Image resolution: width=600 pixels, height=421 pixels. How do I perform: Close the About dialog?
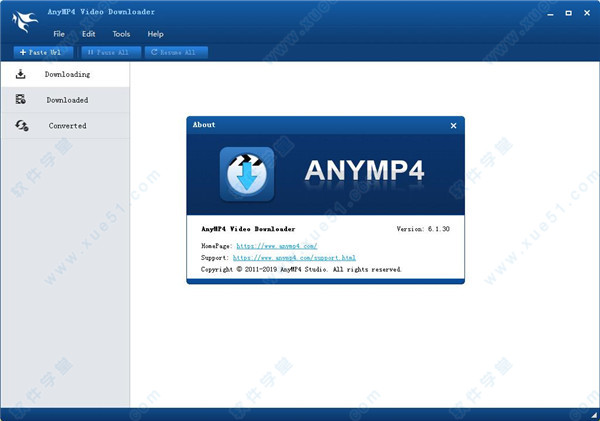coord(453,126)
